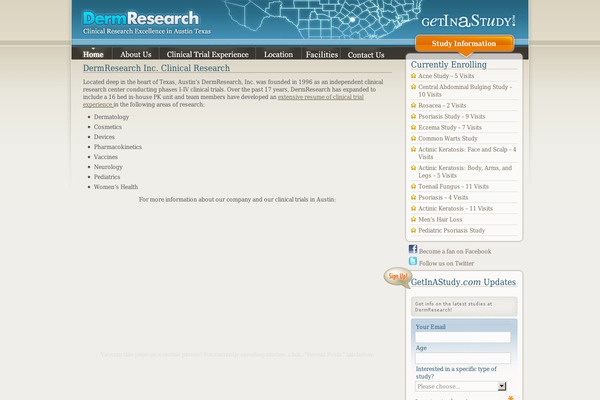Image resolution: width=600 pixels, height=400 pixels.
Task: Open the GetInAStudy logo link
Action: [468, 21]
